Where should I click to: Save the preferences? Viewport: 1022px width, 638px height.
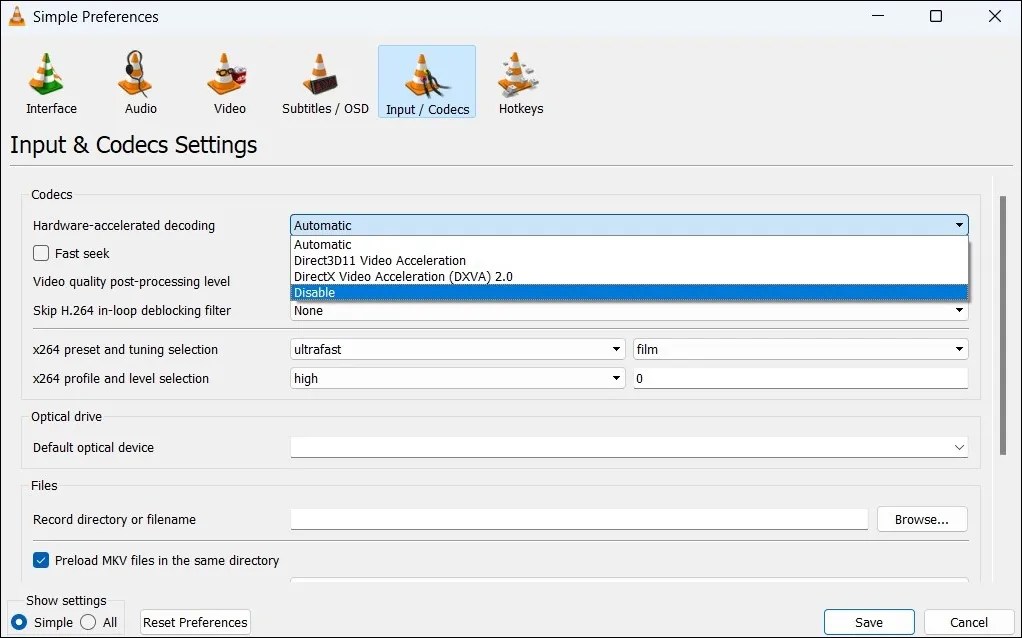pos(868,622)
